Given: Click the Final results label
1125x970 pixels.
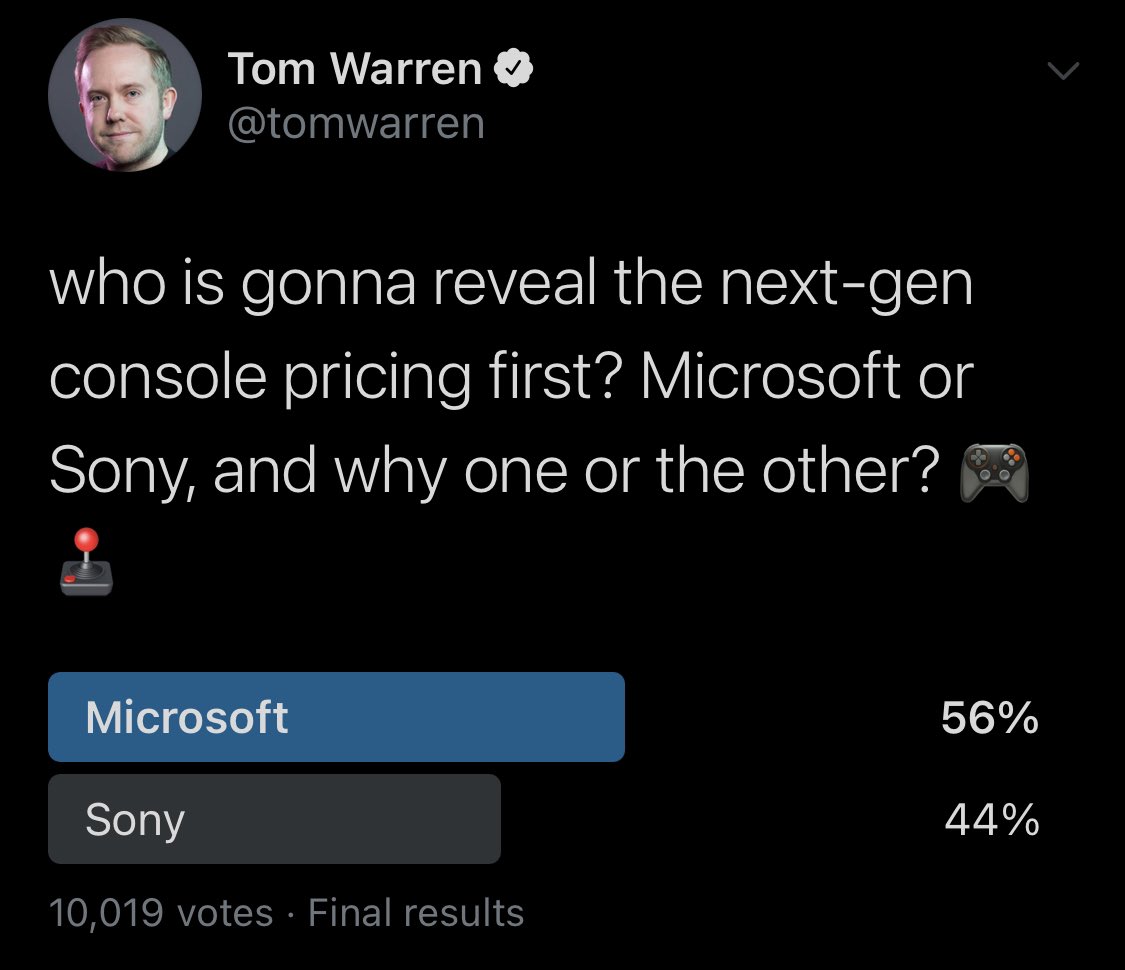Looking at the screenshot, I should 416,913.
